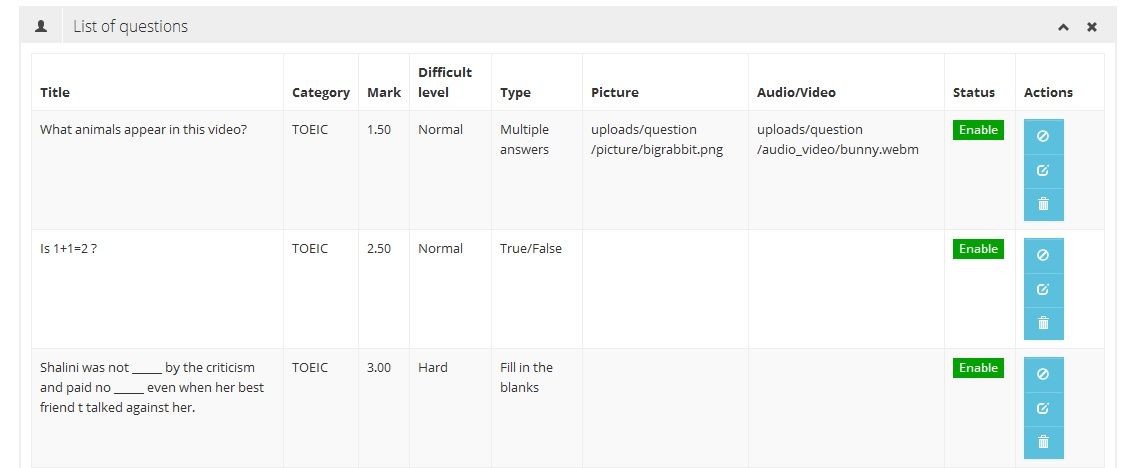This screenshot has height=468, width=1137.
Task: Edit the 'Is 1+1=2 ?' question
Action: coord(1043,289)
